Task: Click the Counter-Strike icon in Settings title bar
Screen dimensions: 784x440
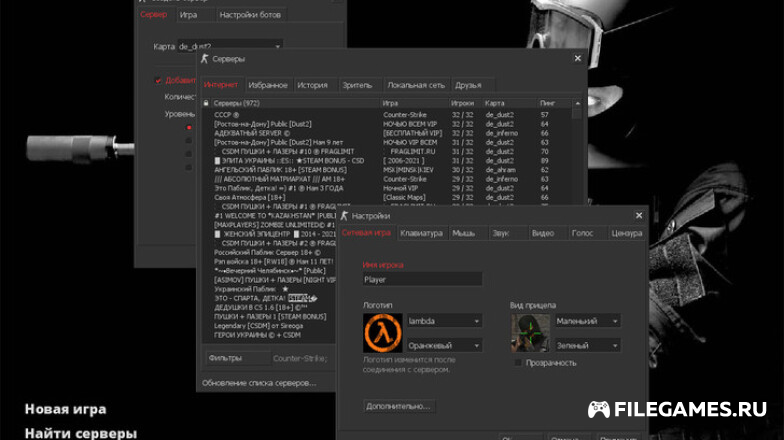Action: click(344, 216)
